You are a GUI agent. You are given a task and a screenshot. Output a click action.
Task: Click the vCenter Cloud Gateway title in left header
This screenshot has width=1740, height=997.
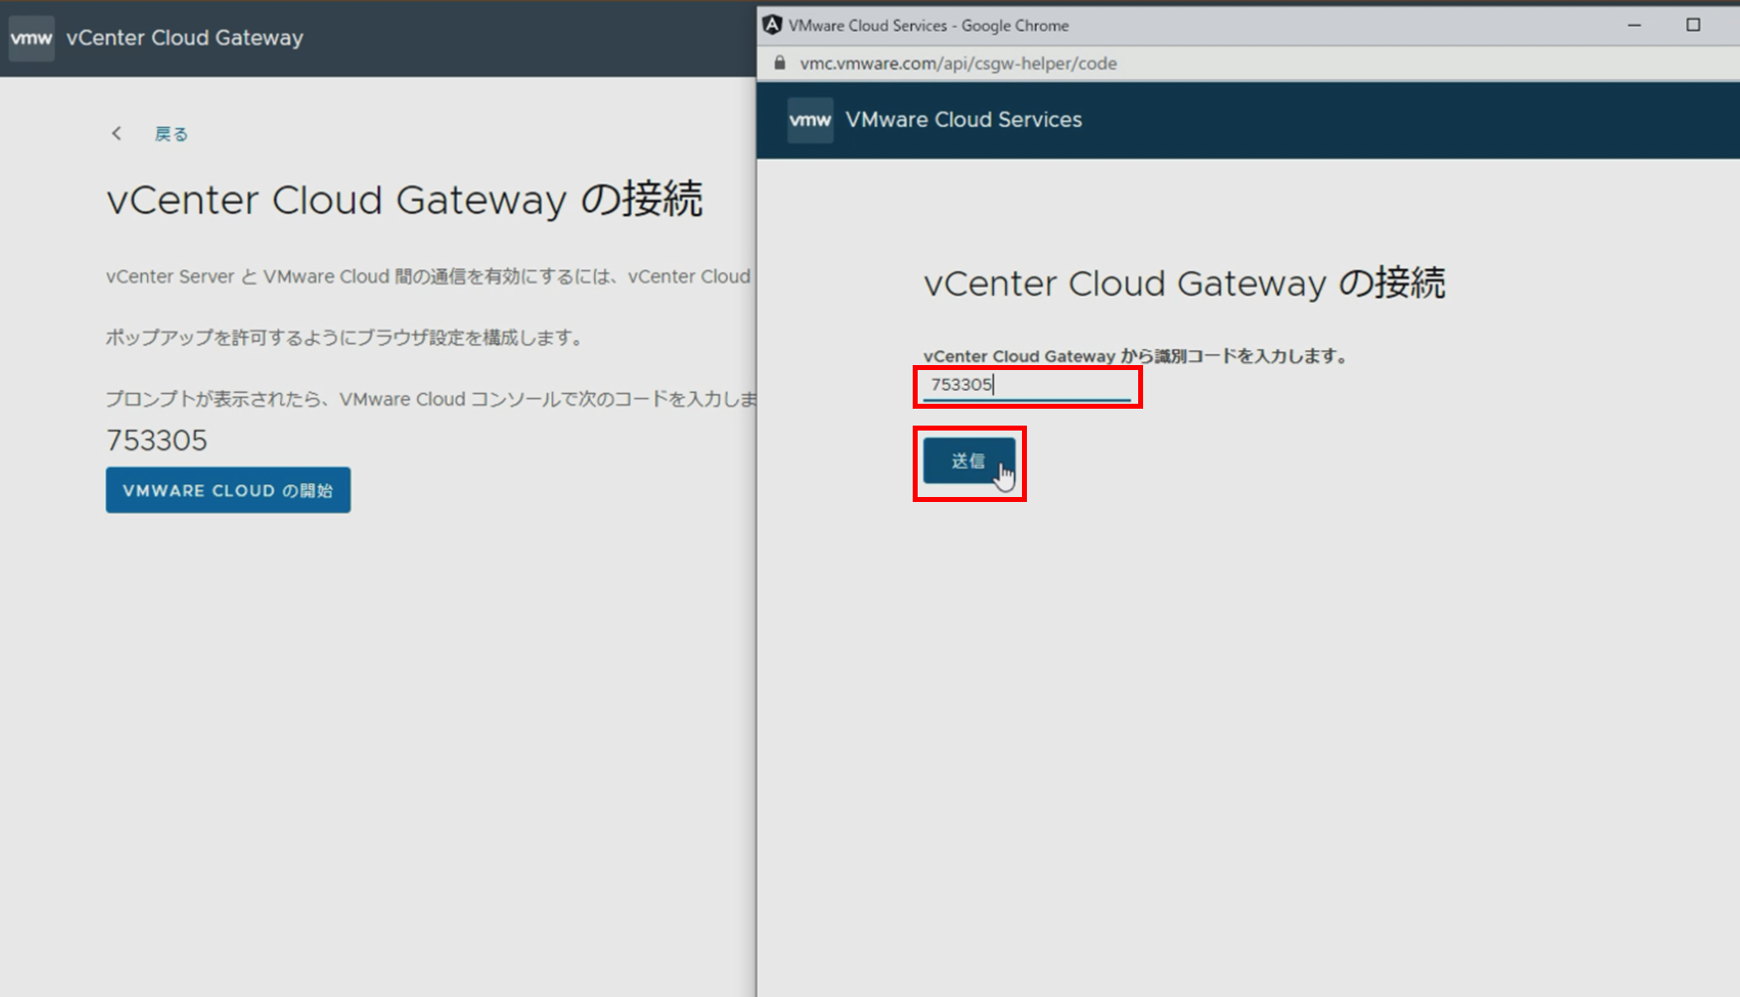click(x=185, y=38)
